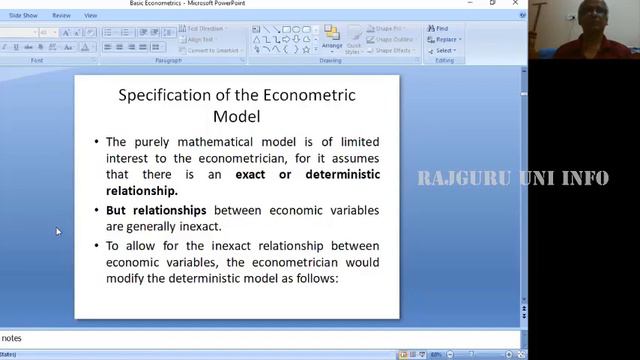Expand the shapes gallery More arrow
The height and width of the screenshot is (360, 640).
tap(316, 49)
